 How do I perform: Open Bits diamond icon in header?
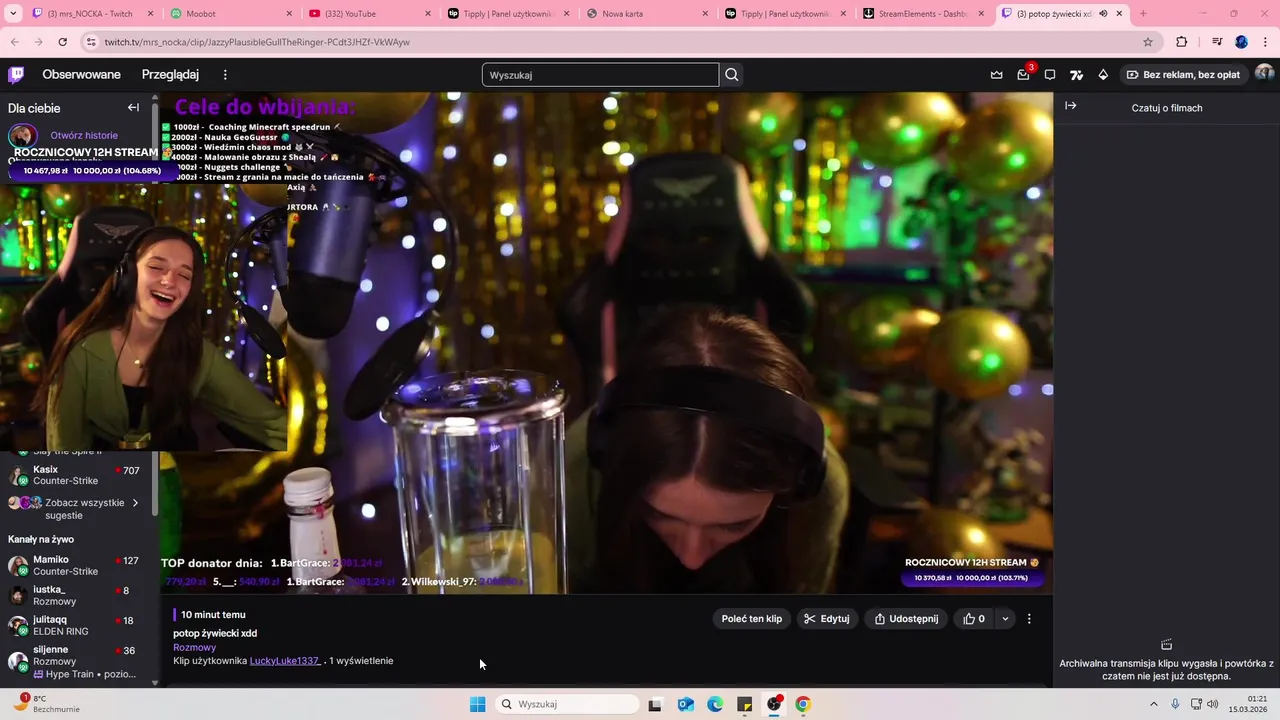[1103, 74]
